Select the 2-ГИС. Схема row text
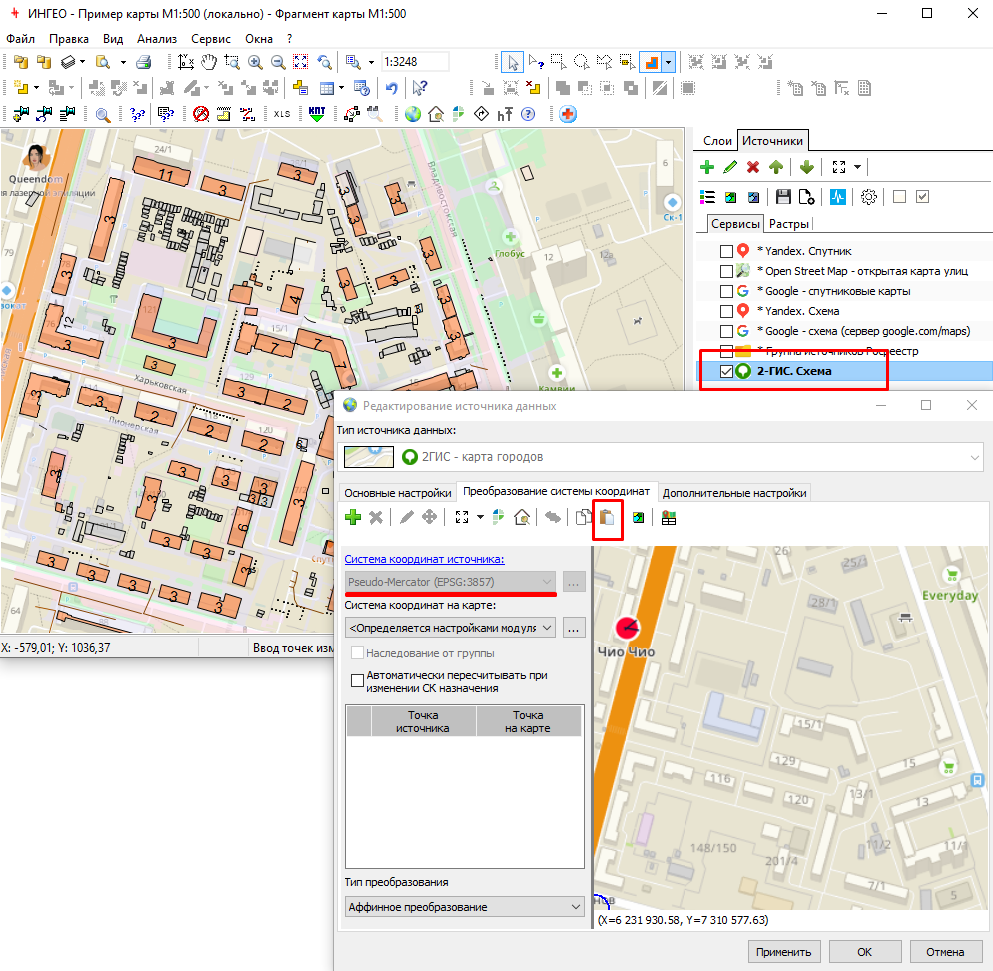This screenshot has height=971, width=993. 794,371
